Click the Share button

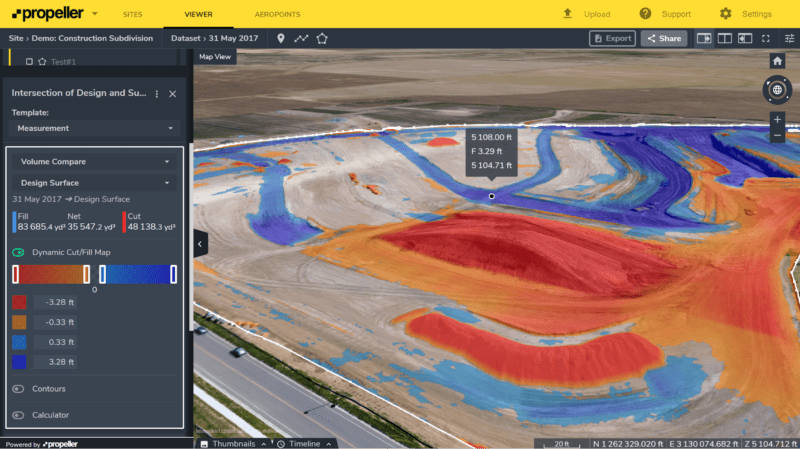[664, 38]
